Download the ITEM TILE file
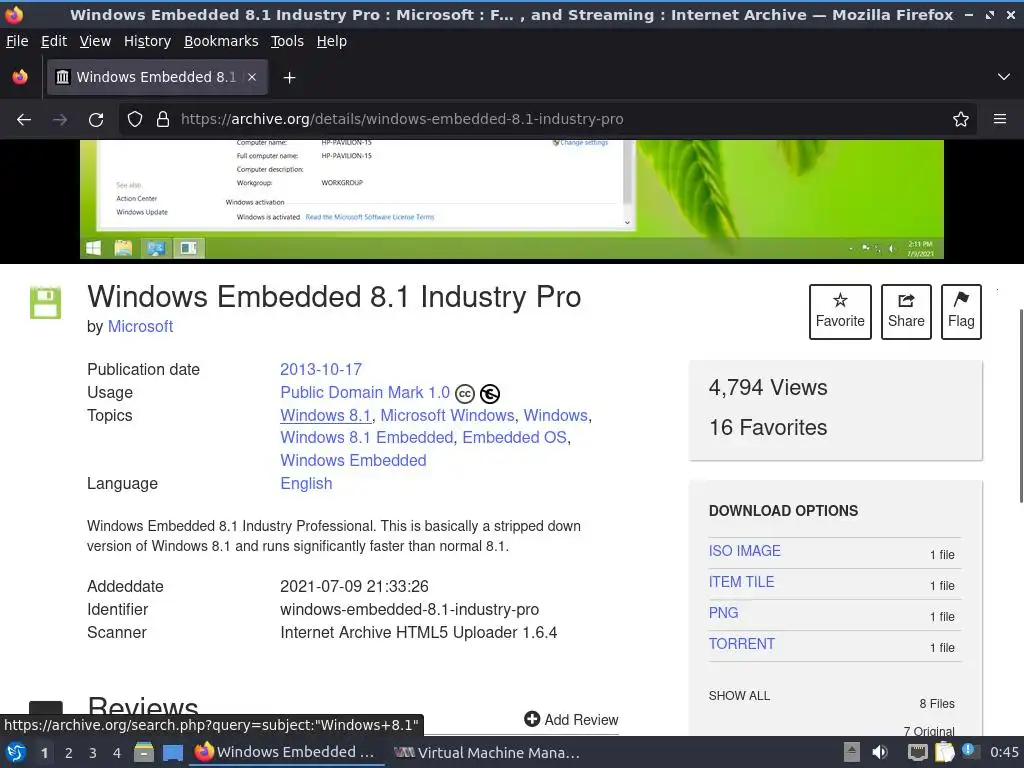This screenshot has height=768, width=1024. pyautogui.click(x=741, y=582)
